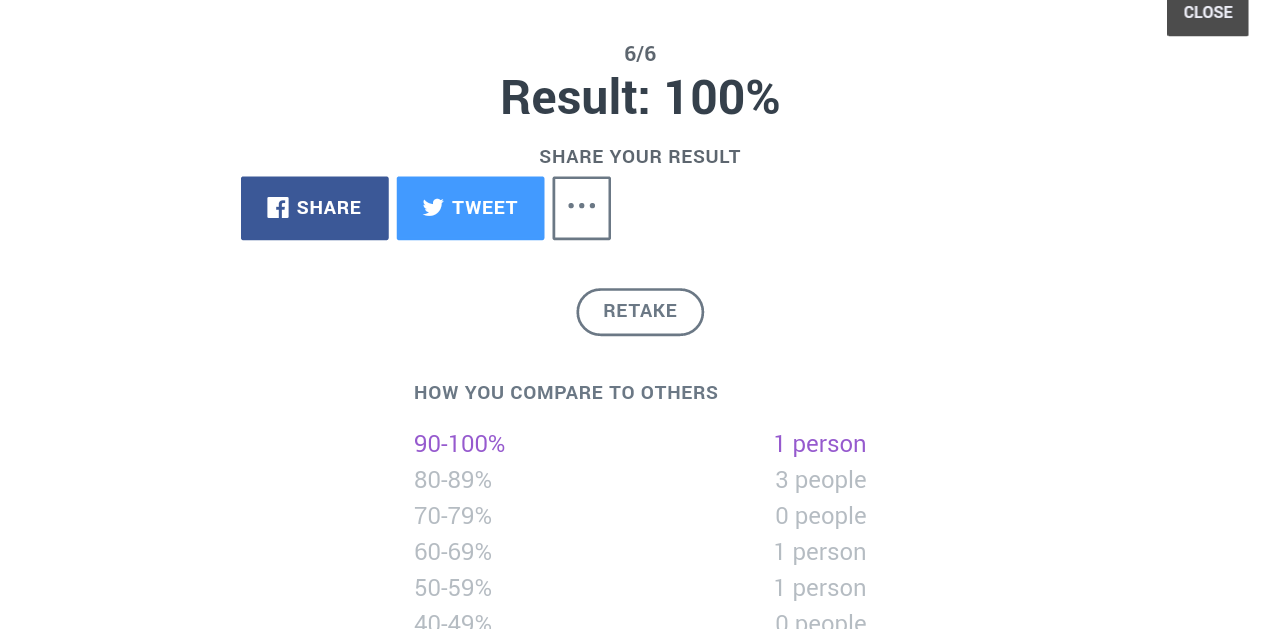
Task: Click the 'Share Your Result' label
Action: click(x=640, y=157)
